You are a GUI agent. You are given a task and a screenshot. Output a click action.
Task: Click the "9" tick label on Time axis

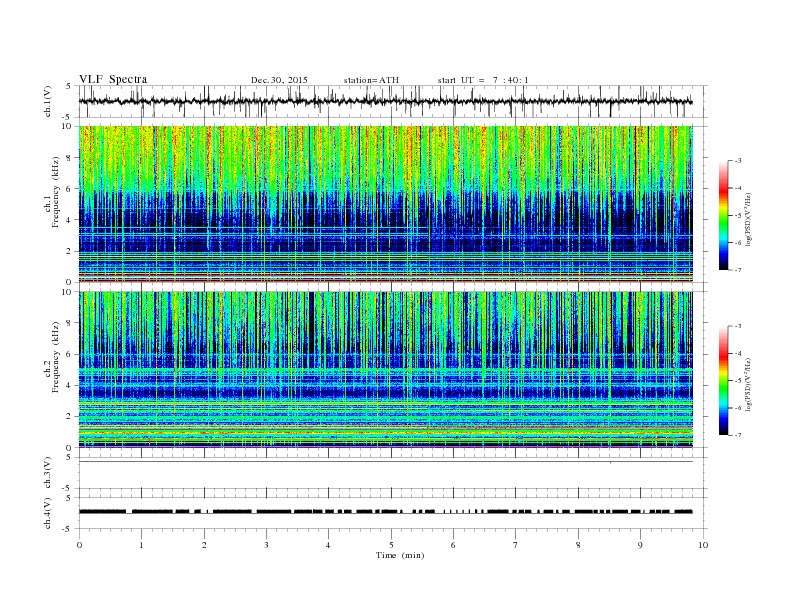pyautogui.click(x=640, y=545)
